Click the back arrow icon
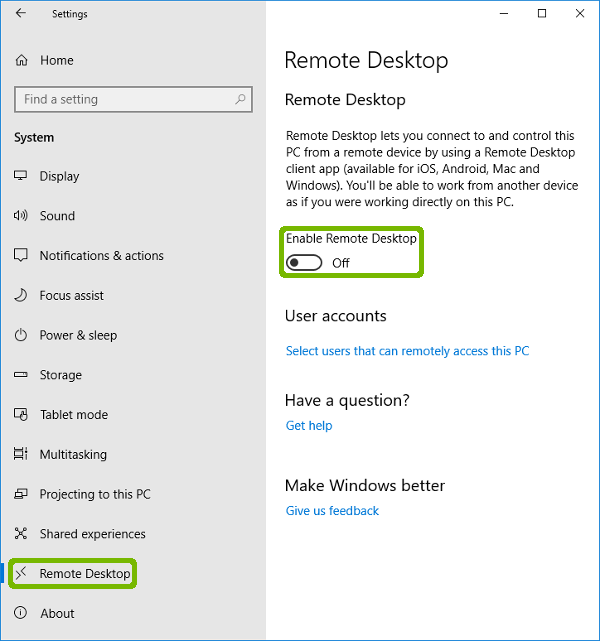This screenshot has width=600, height=641. [x=20, y=13]
